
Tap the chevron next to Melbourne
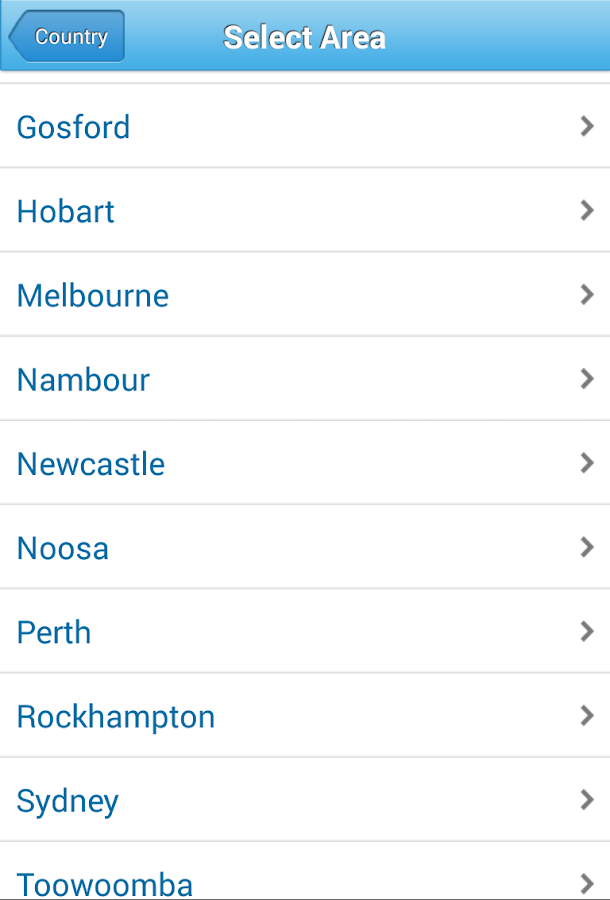click(587, 294)
